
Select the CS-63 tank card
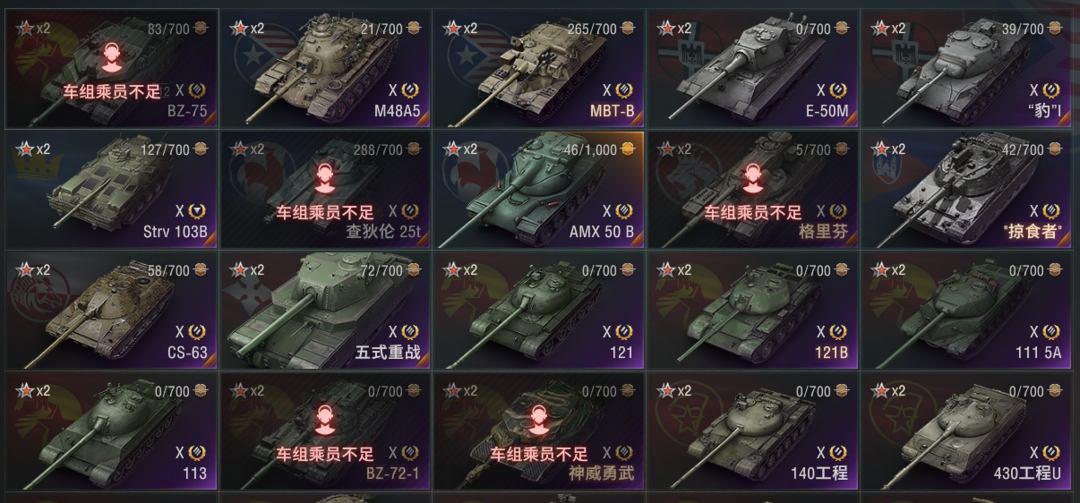(x=112, y=310)
